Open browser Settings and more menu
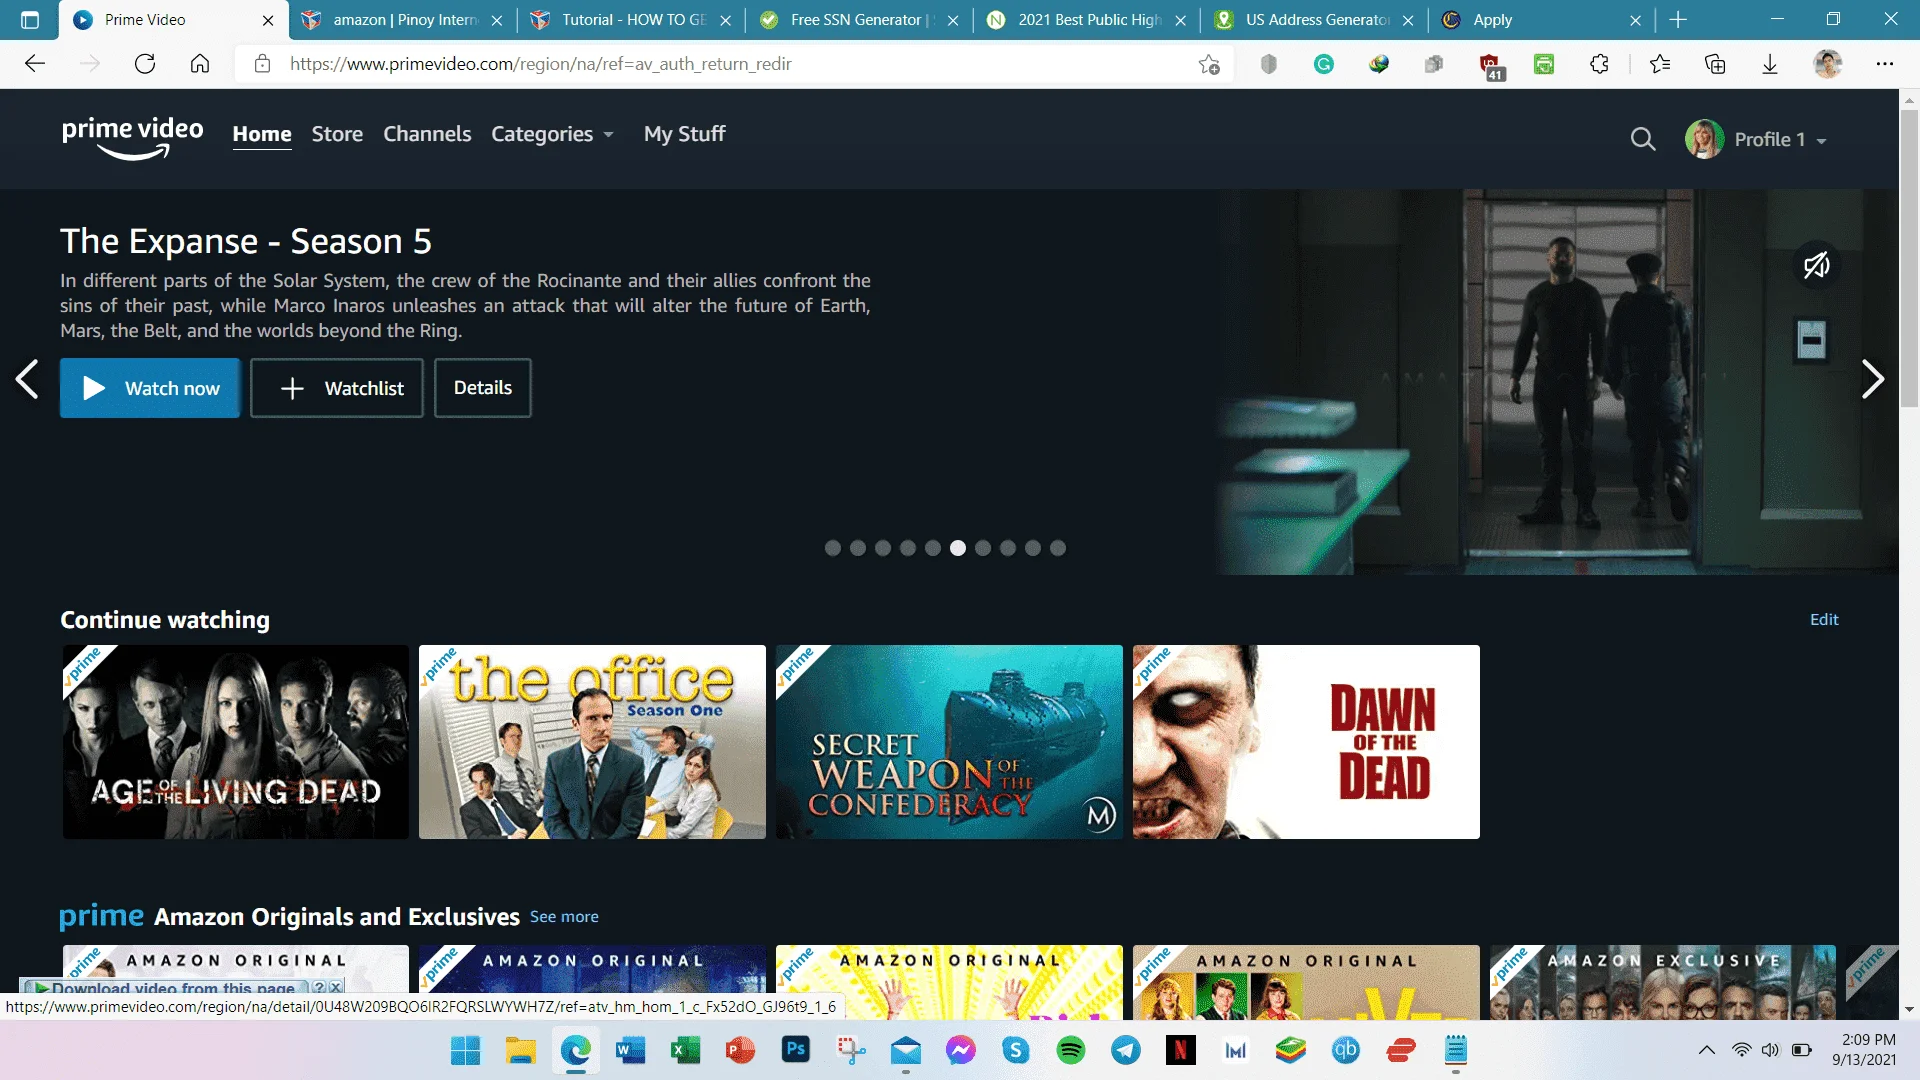Screen dimensions: 1920x1080 tap(1885, 64)
